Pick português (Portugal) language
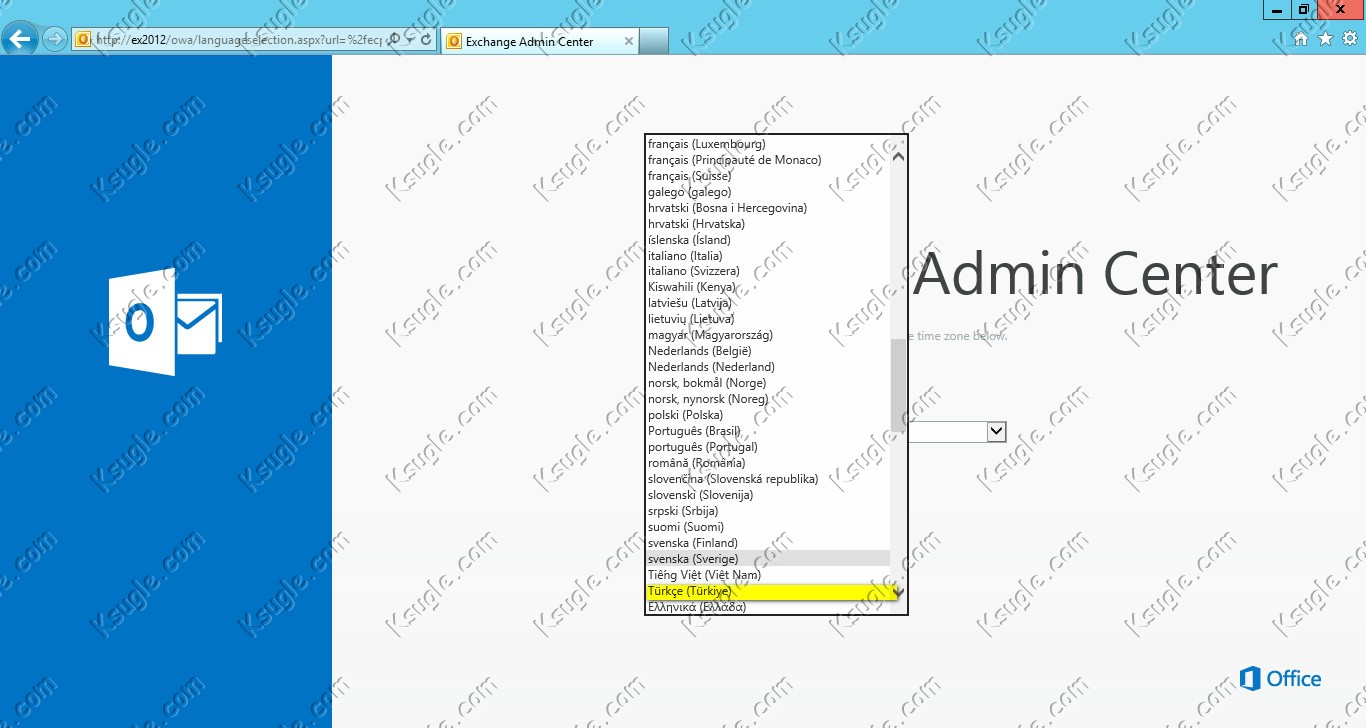This screenshot has width=1366, height=728. (x=768, y=447)
